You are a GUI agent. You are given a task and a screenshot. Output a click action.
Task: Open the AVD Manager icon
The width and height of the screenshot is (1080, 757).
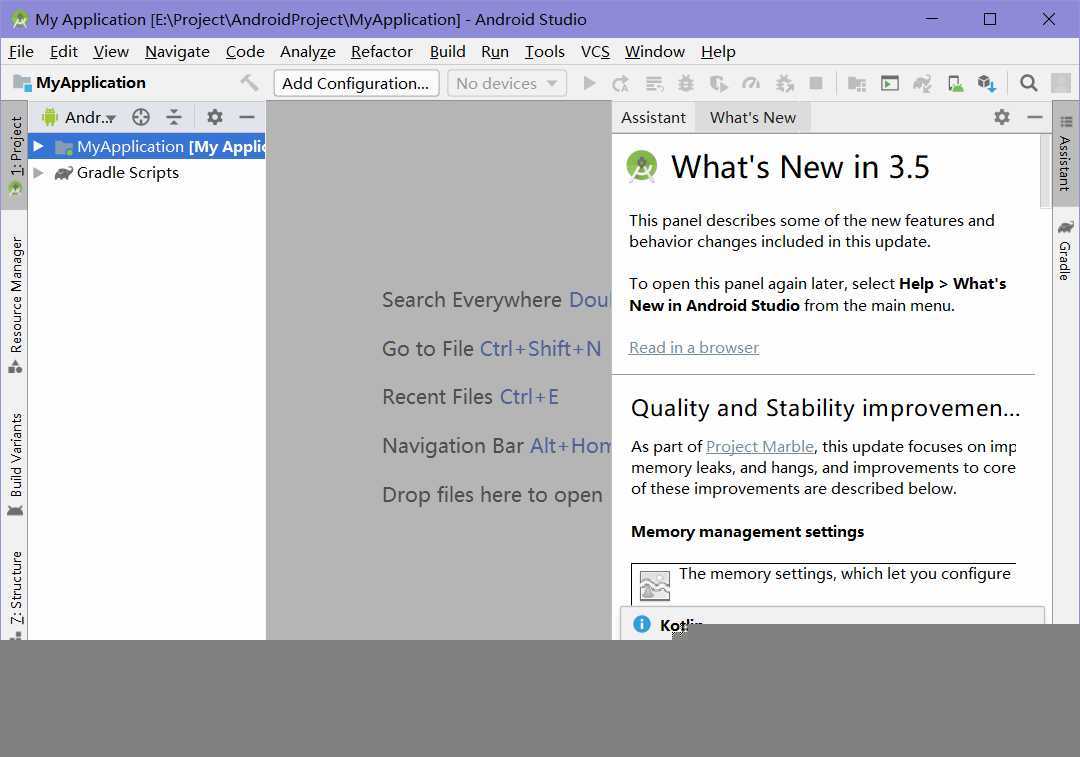(x=955, y=83)
